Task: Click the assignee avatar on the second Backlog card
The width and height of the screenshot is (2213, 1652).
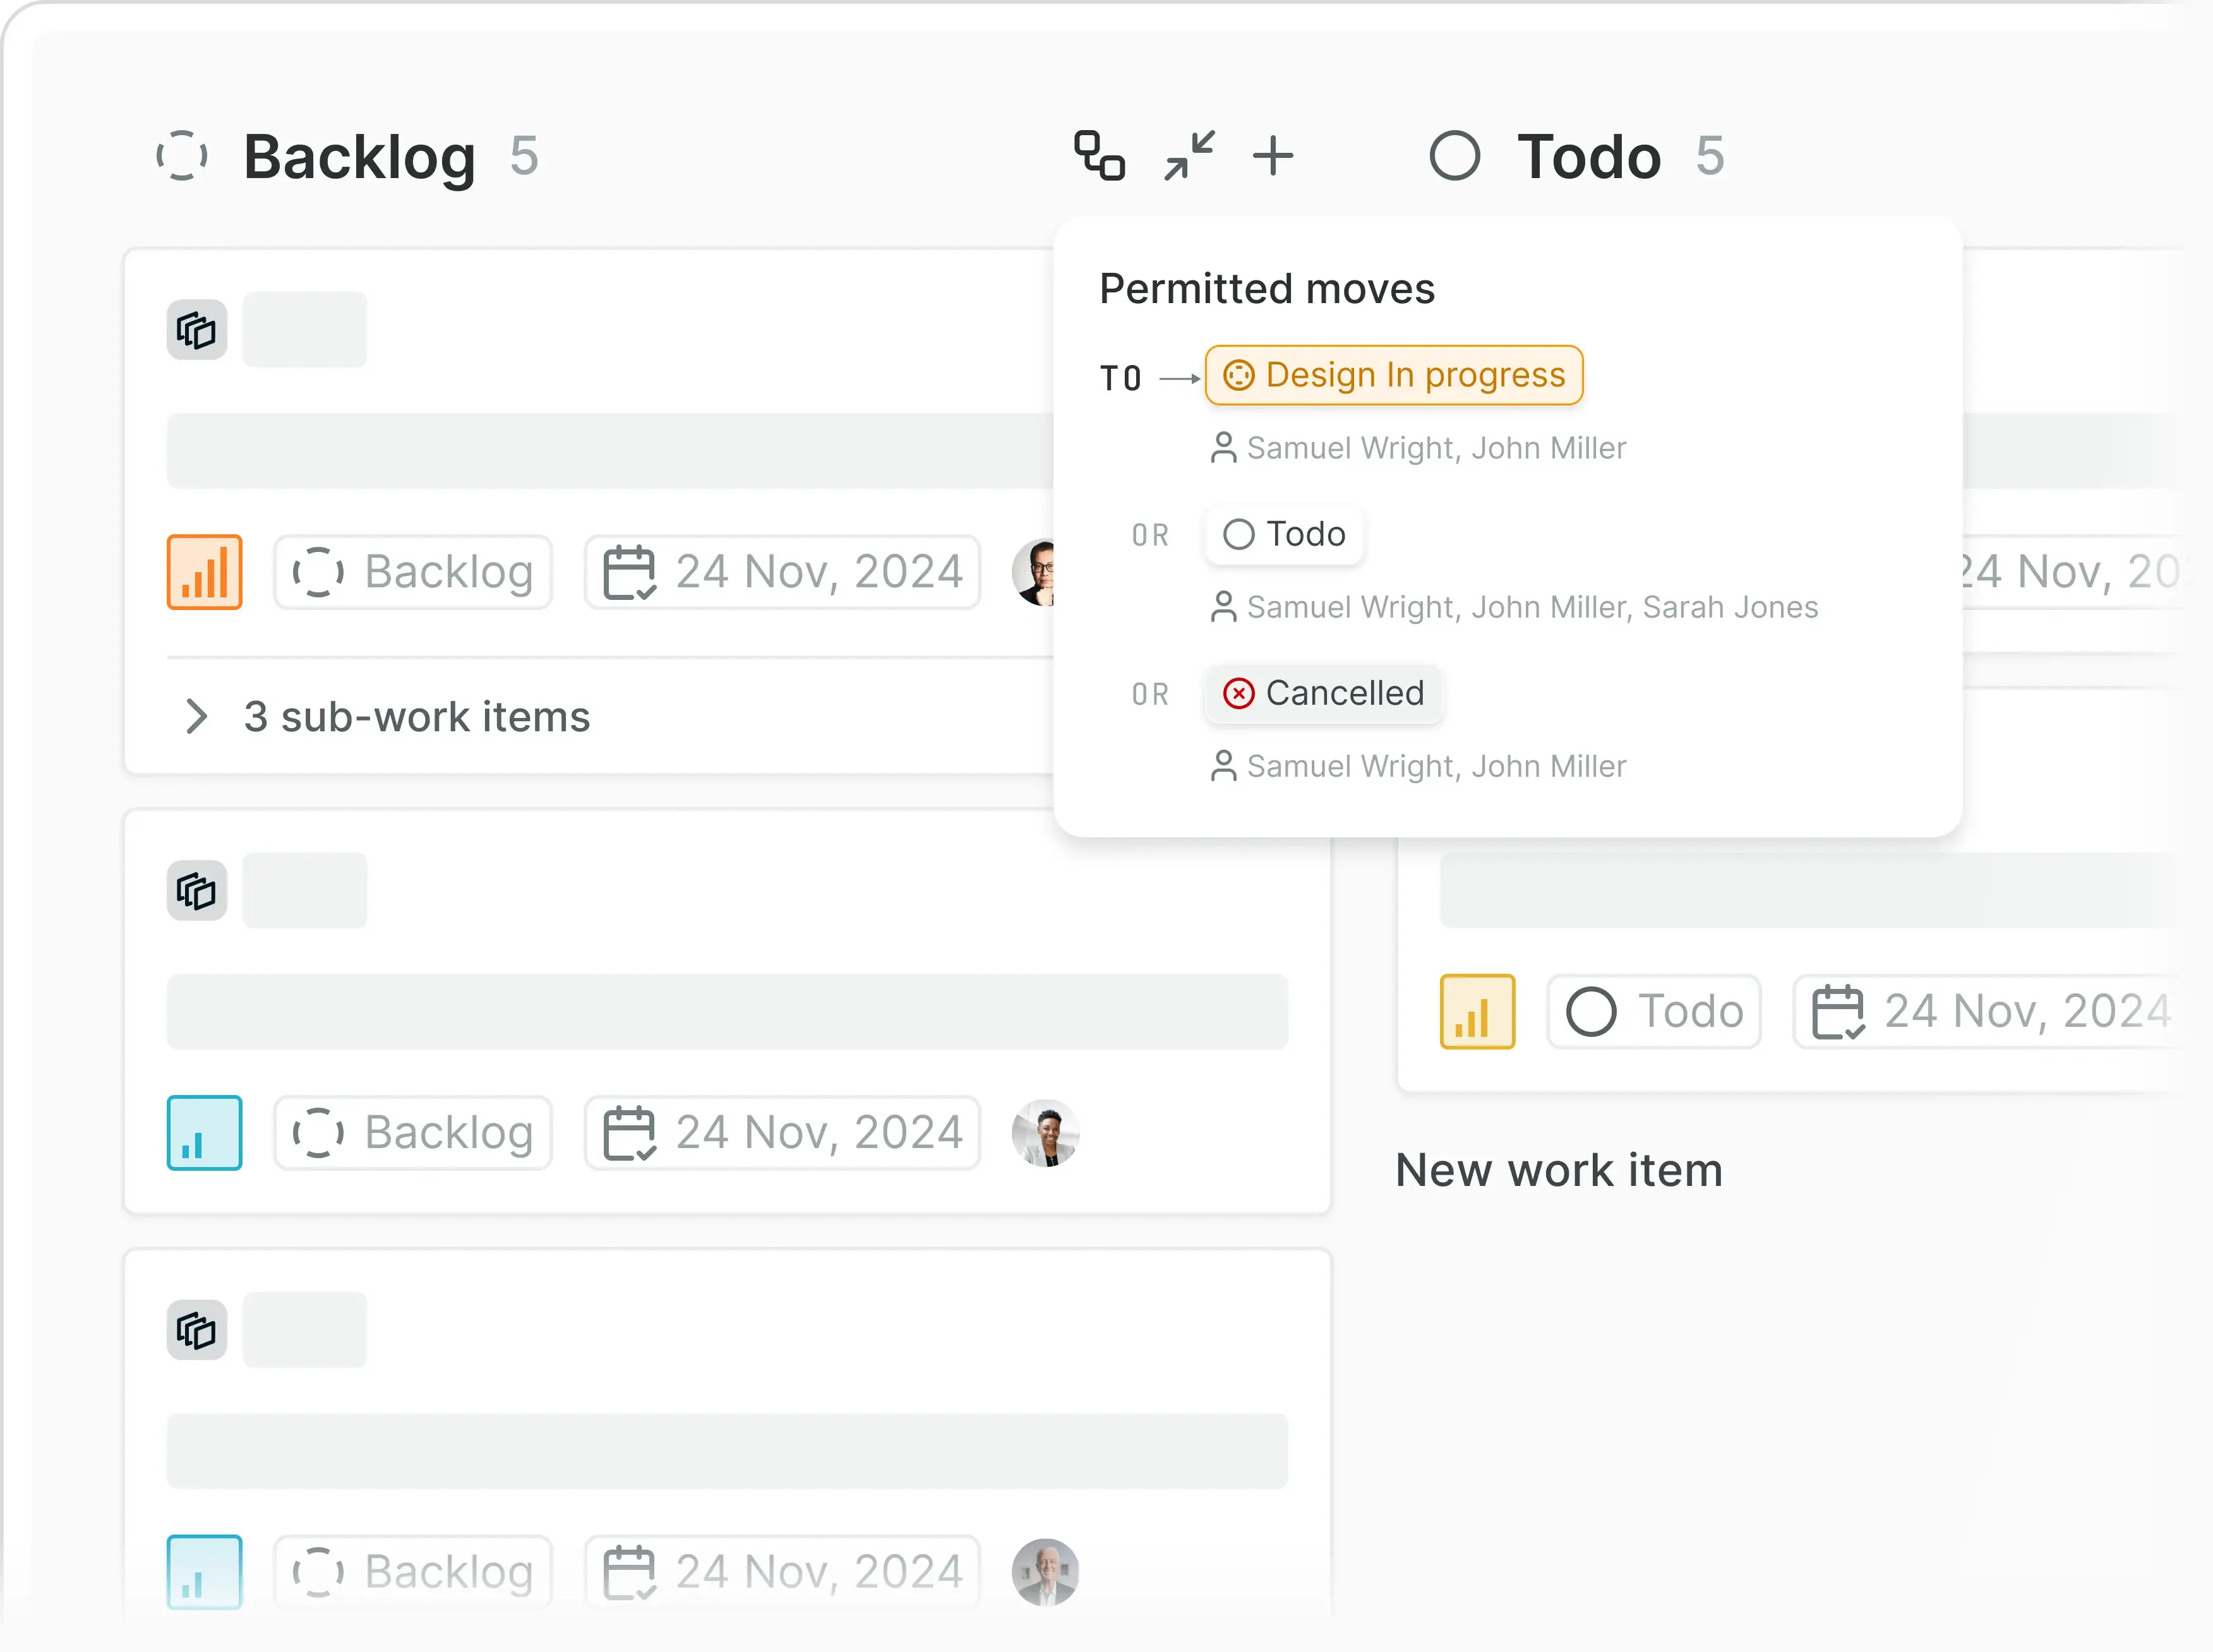Action: coord(1045,1132)
